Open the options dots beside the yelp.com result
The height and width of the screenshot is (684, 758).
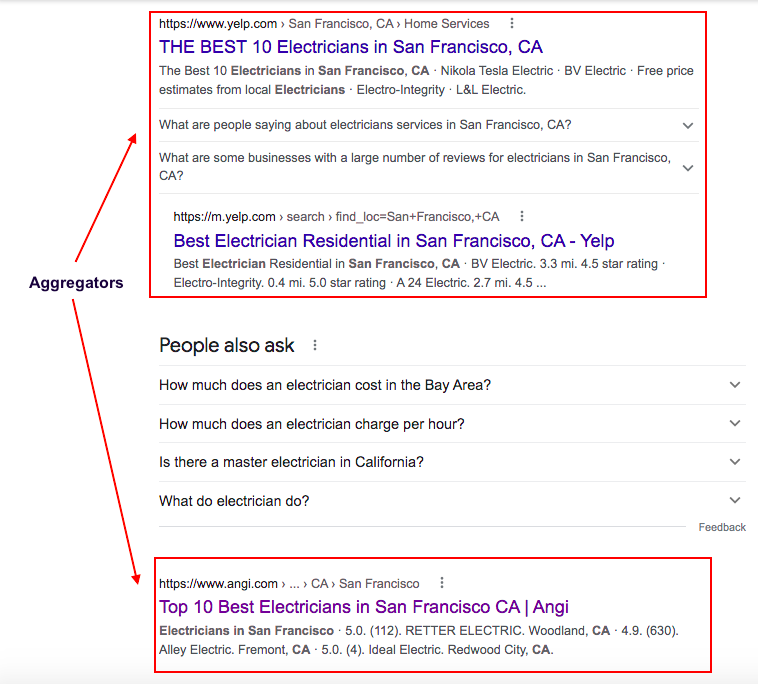(x=512, y=23)
